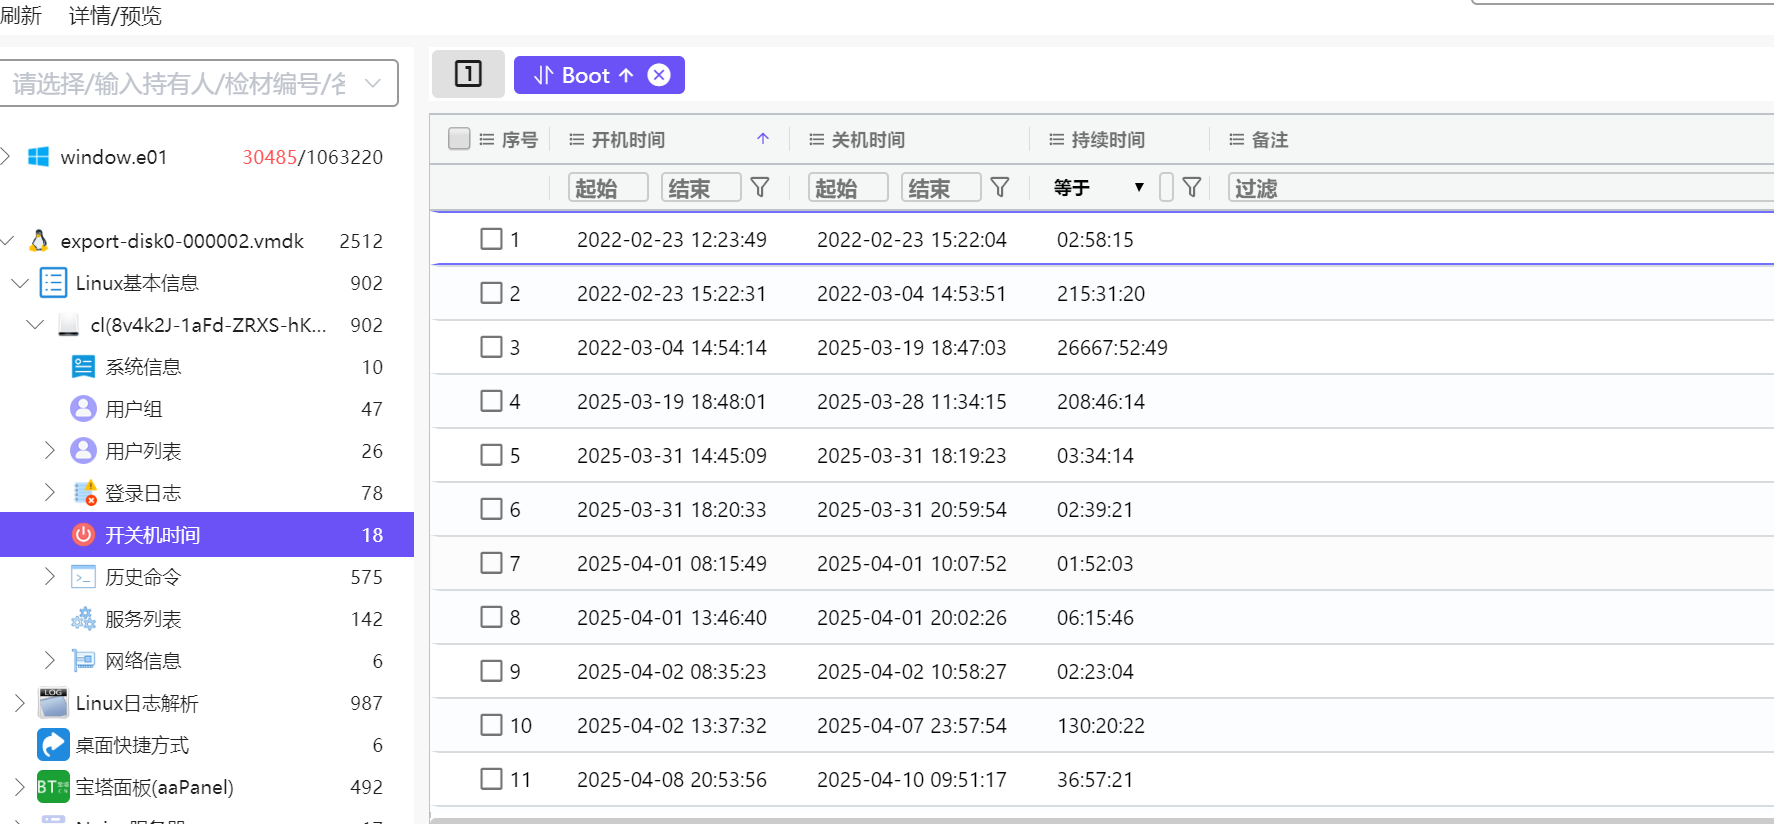The image size is (1774, 824).
Task: Click the 开机时间 结束 filter field
Action: 701,188
